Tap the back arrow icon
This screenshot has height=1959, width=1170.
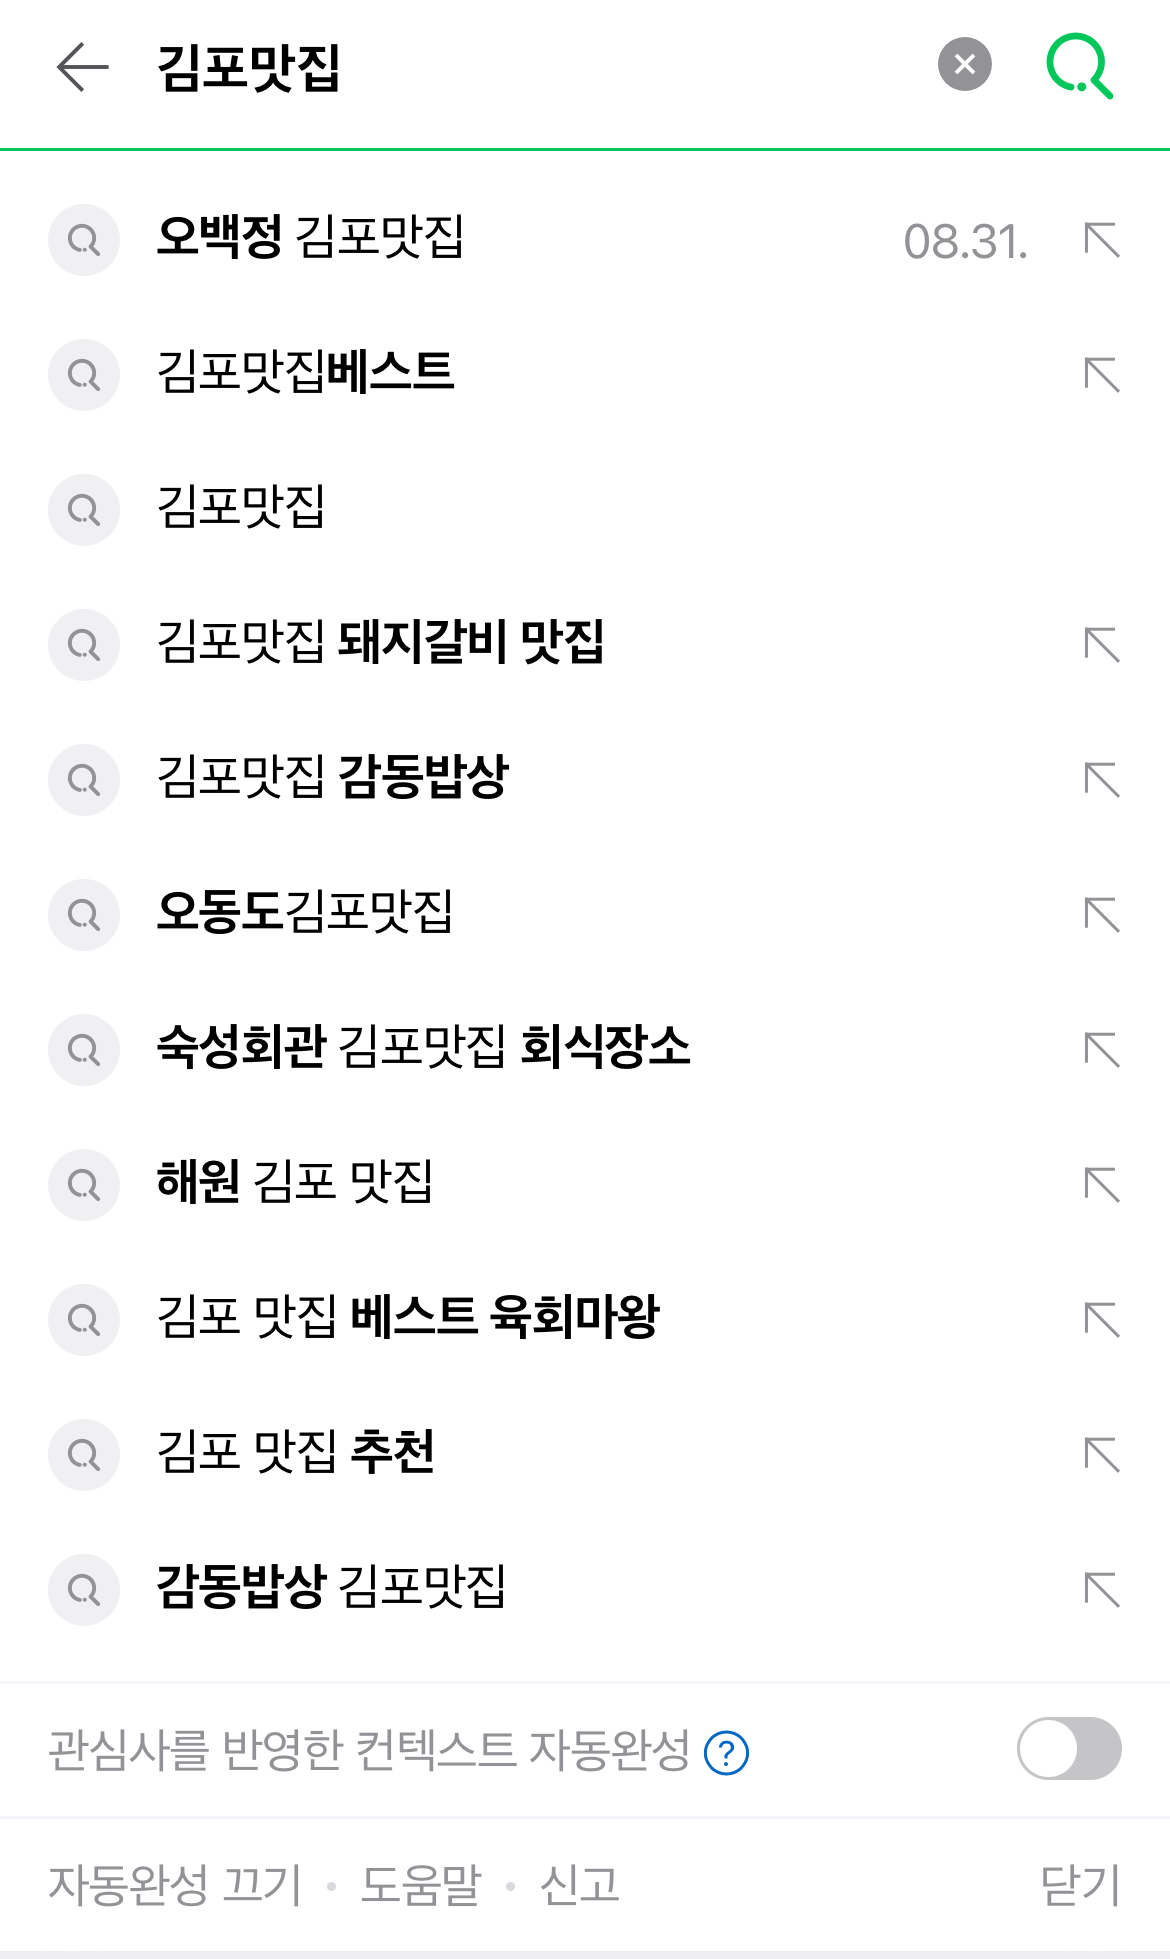(82, 67)
